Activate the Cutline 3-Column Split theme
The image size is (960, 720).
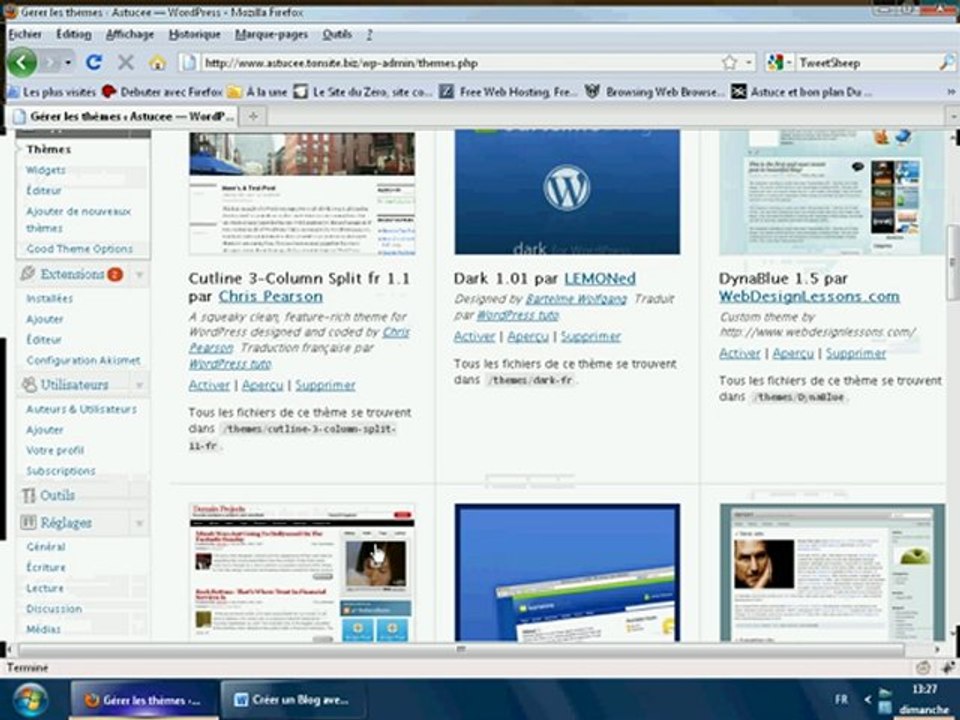coord(209,385)
